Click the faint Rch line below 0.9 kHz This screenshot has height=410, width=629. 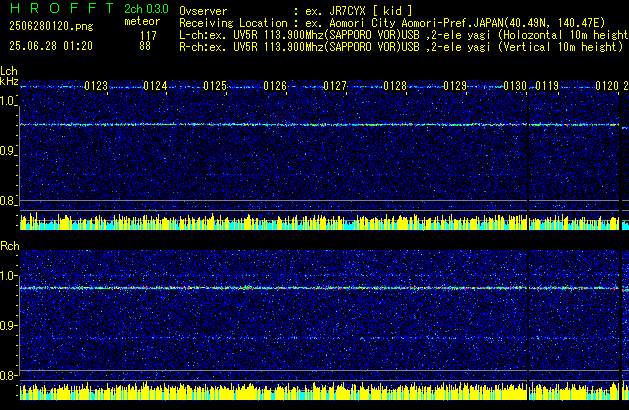[319, 338]
